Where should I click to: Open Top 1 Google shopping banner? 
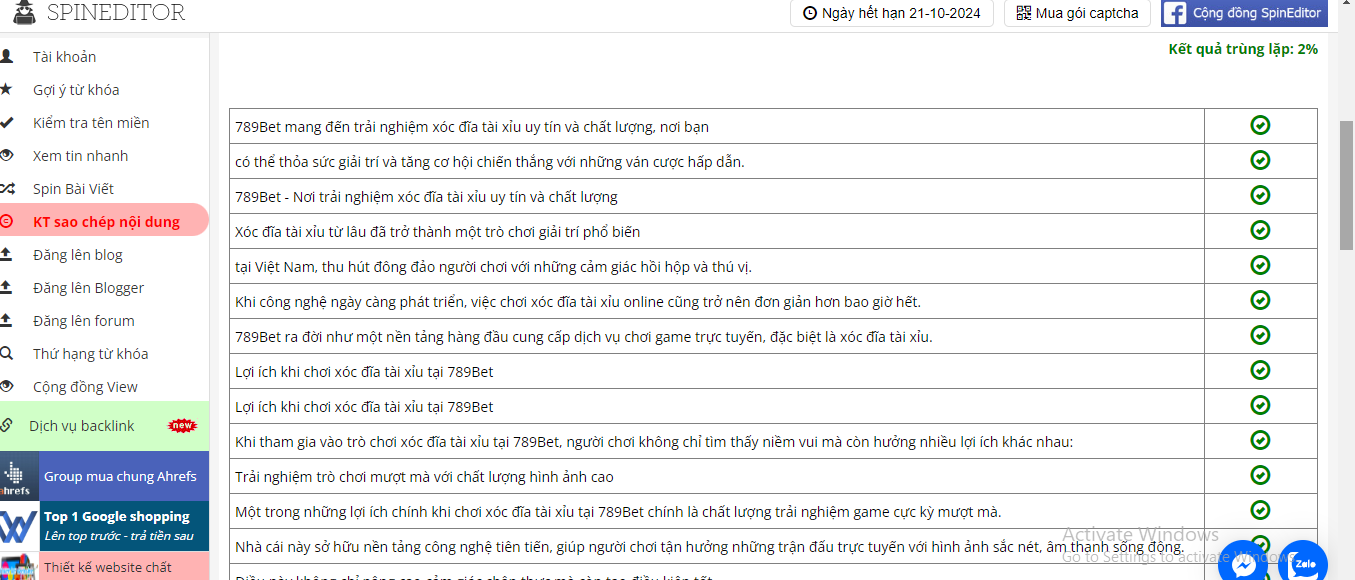[105, 526]
